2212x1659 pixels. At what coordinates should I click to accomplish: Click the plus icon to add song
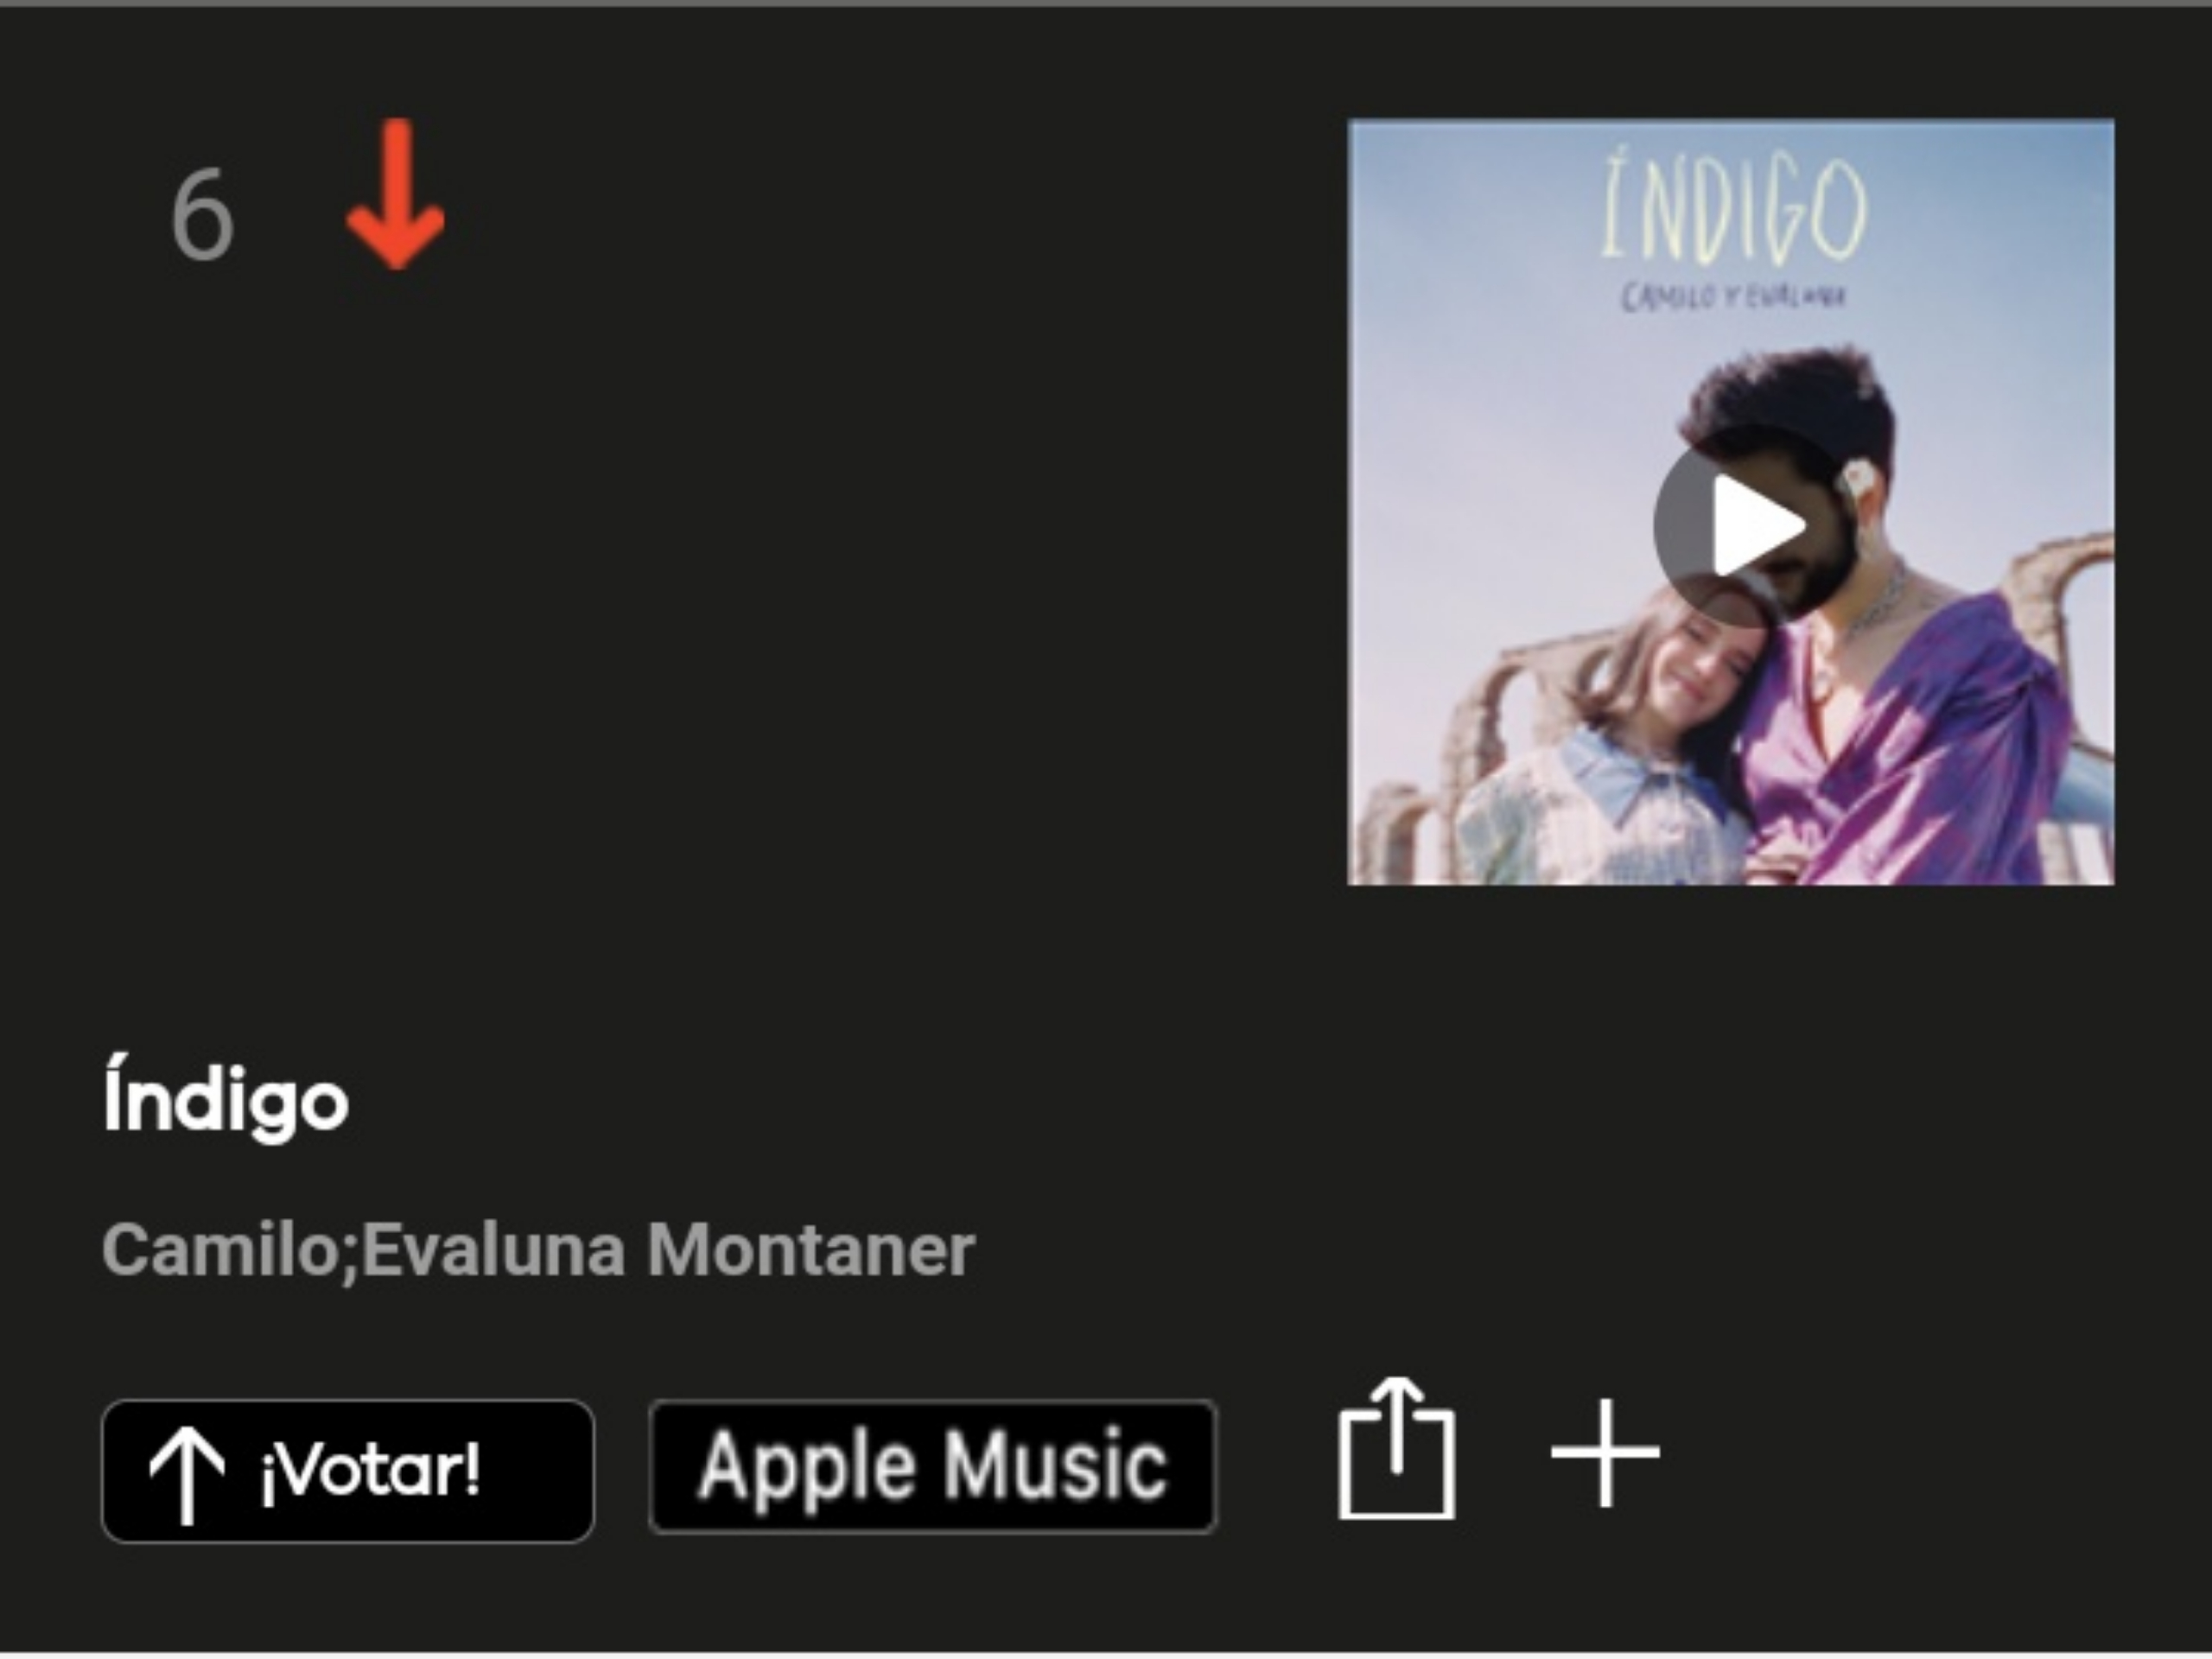pos(1606,1453)
